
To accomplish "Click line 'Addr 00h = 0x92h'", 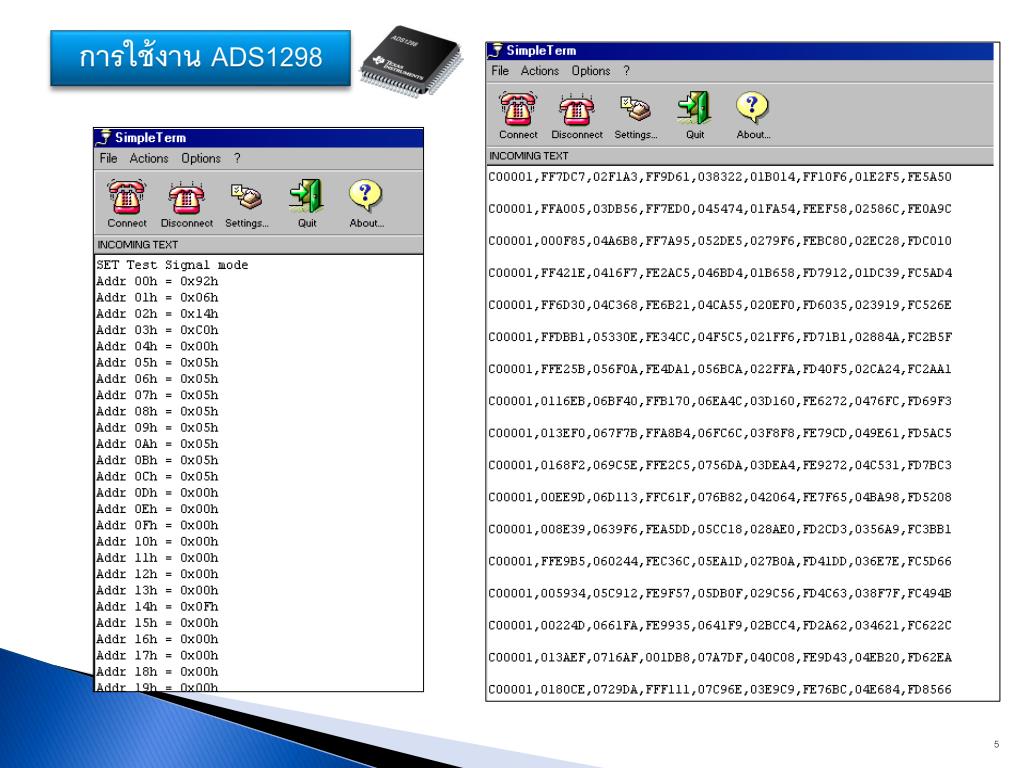I will pyautogui.click(x=157, y=281).
